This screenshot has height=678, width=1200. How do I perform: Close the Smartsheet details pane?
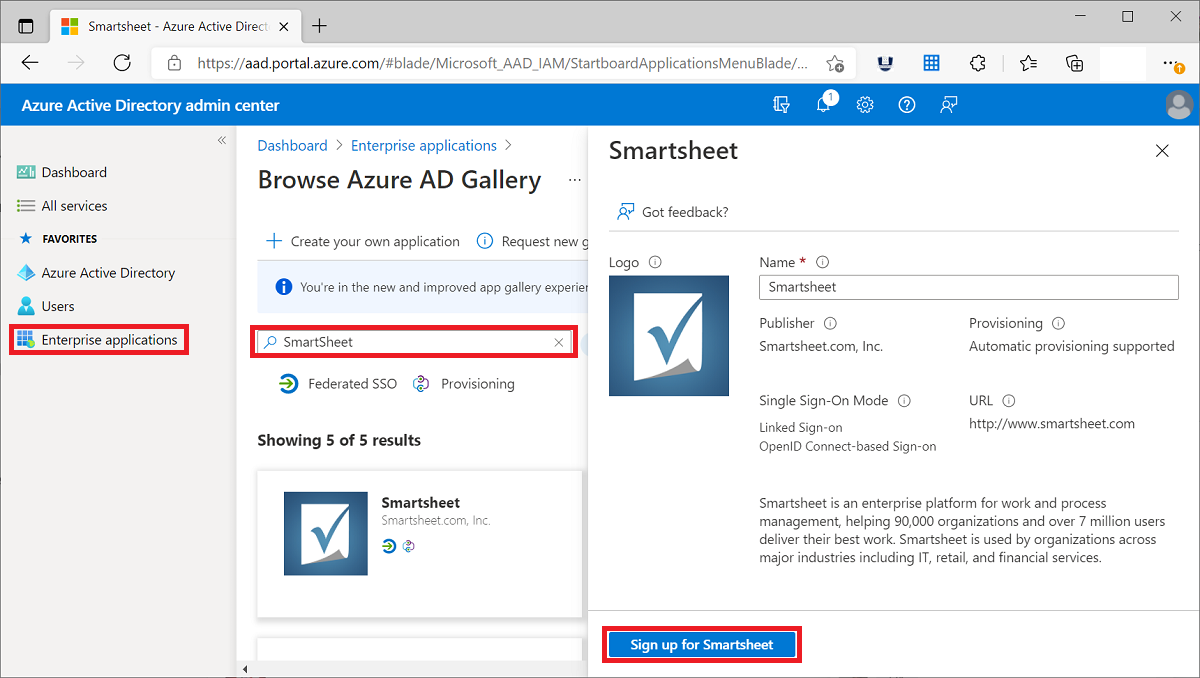1162,151
